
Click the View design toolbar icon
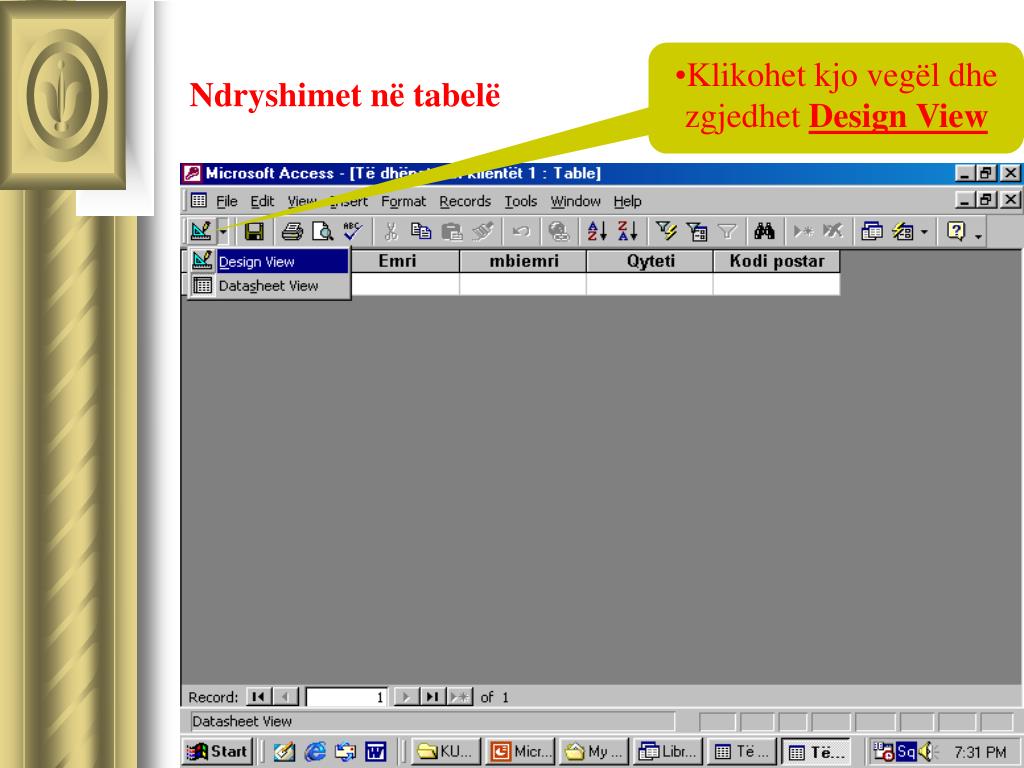click(201, 231)
